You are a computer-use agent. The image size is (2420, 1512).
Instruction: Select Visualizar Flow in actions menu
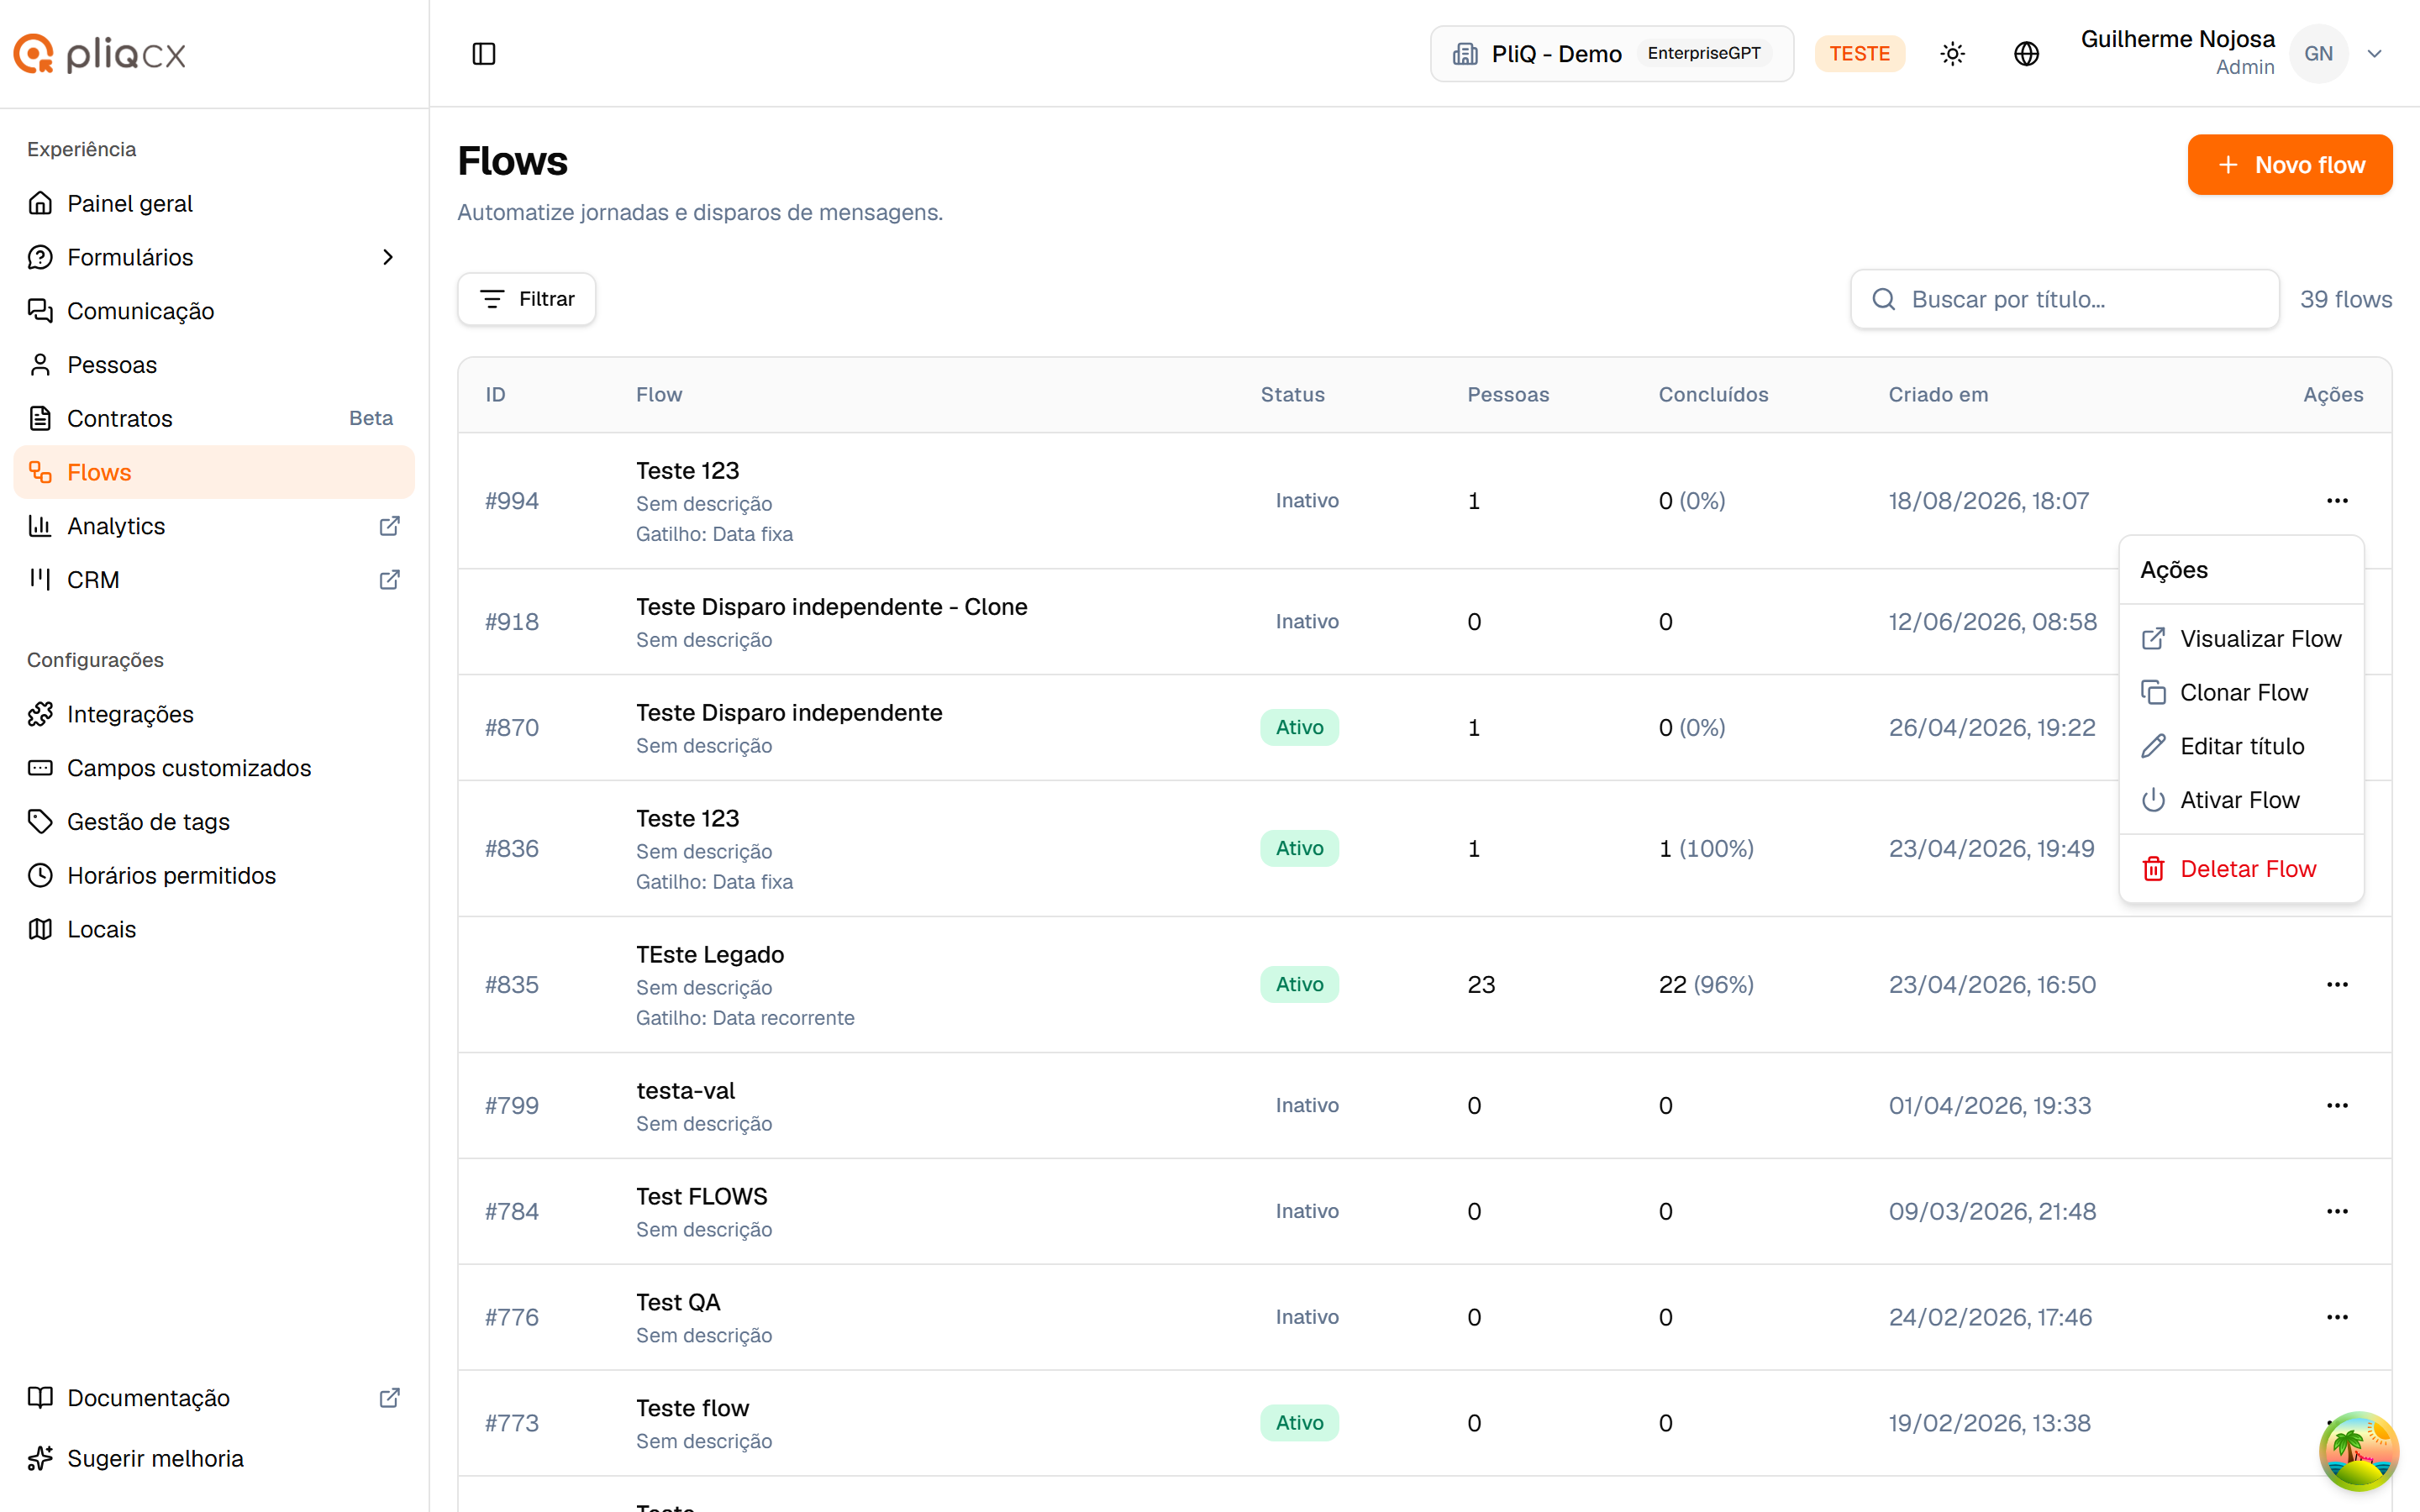coord(2241,638)
